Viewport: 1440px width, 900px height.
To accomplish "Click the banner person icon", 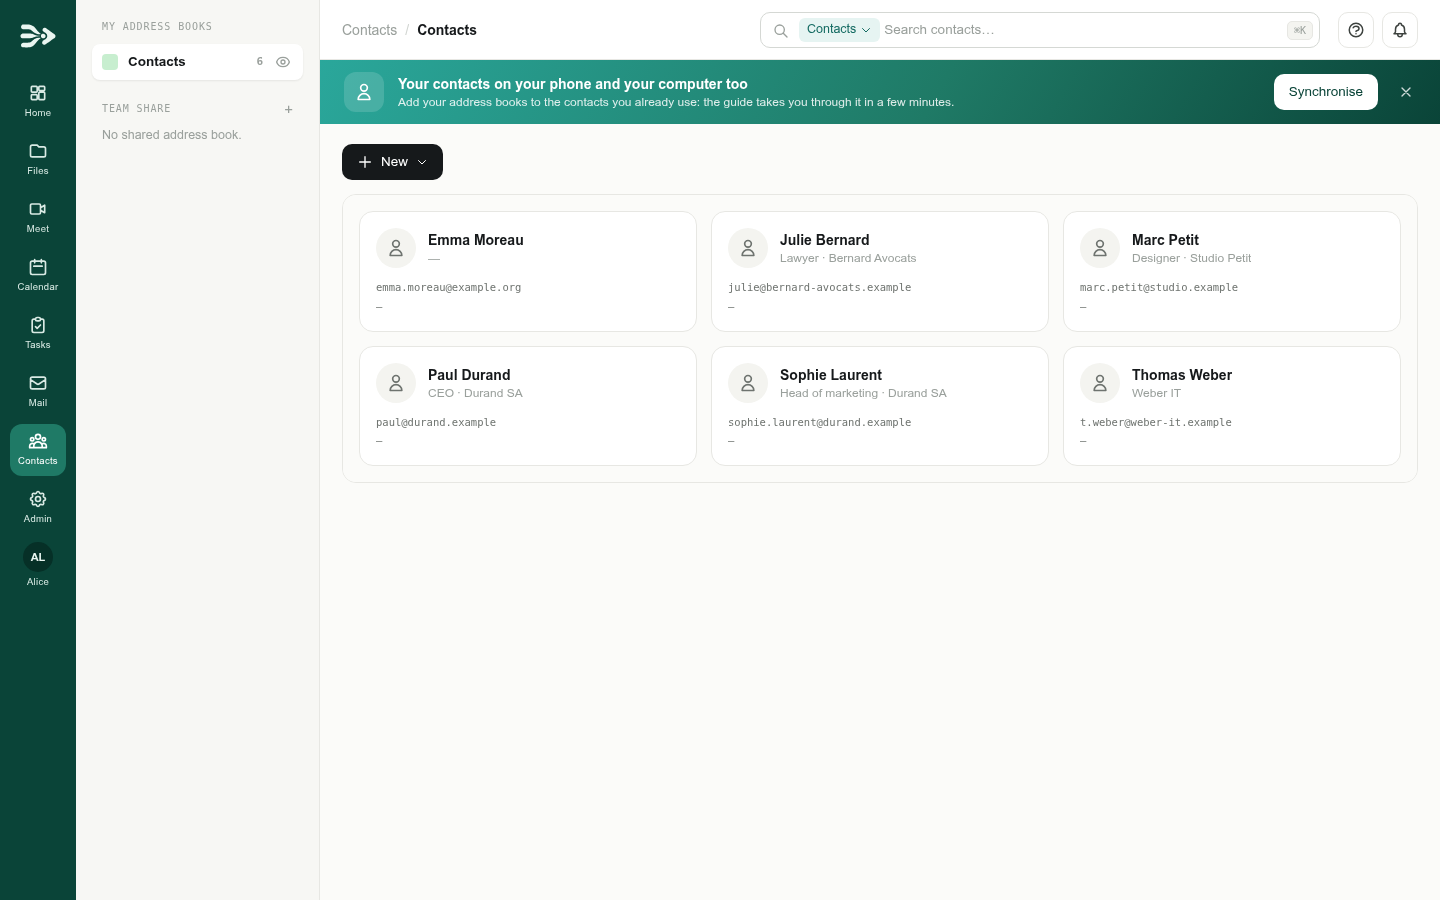I will [364, 92].
